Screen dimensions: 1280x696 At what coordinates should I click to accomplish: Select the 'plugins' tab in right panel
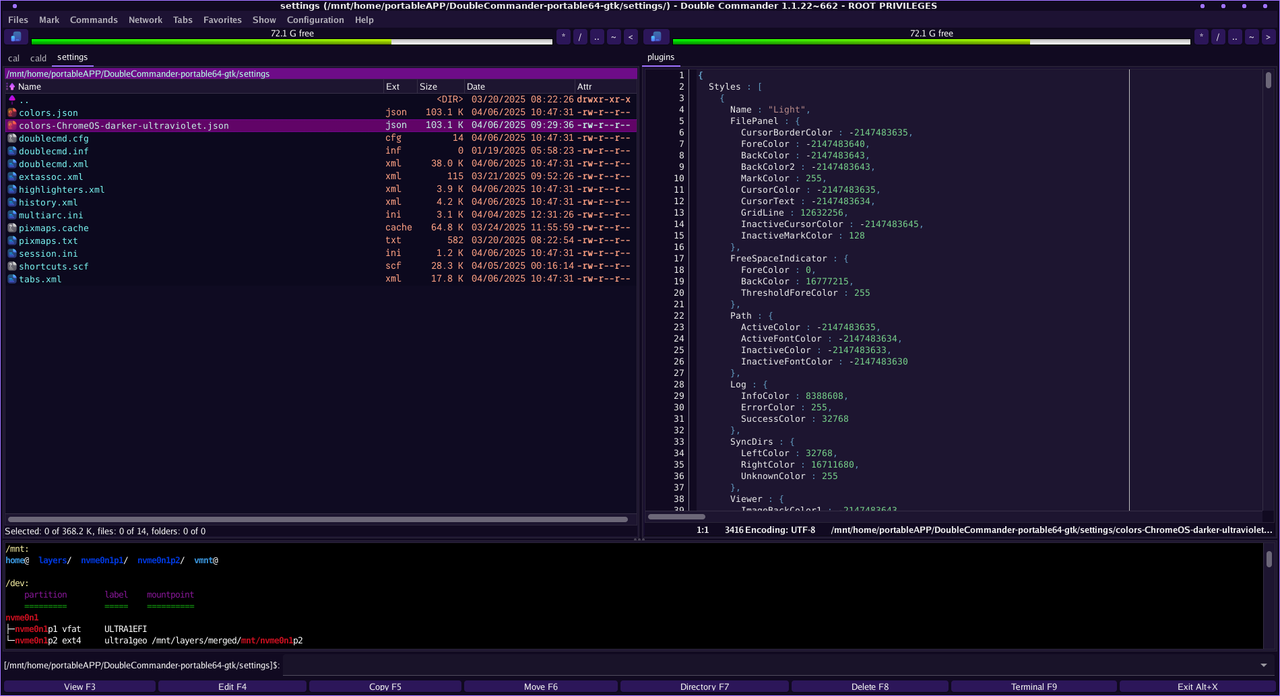[661, 58]
